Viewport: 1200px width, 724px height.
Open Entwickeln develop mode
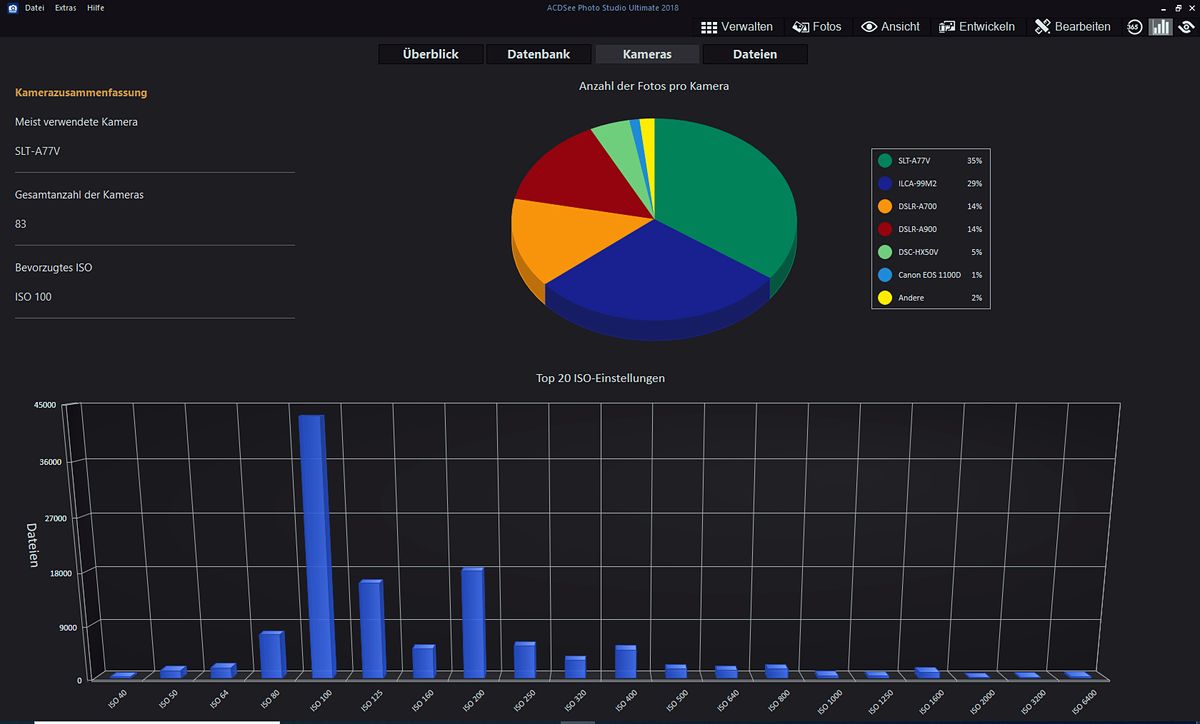pos(977,27)
